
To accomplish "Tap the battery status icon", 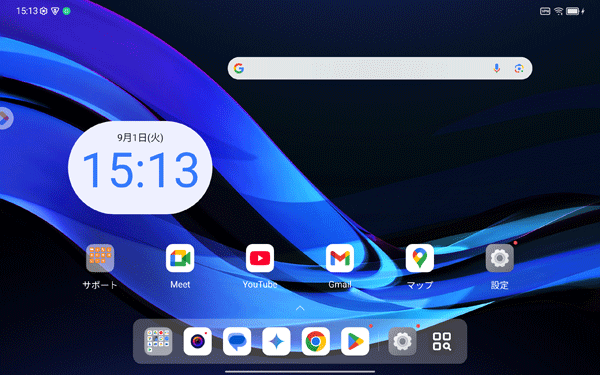I will [573, 11].
